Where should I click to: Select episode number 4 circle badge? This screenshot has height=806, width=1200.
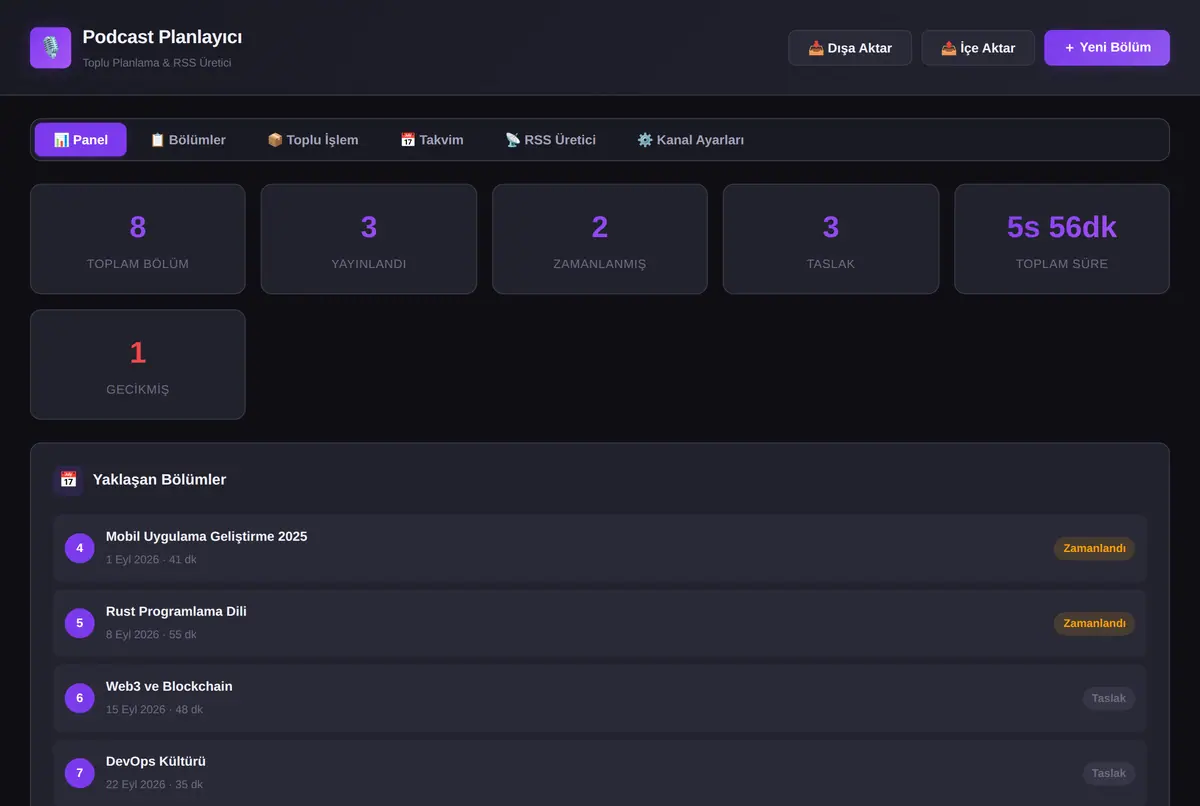(80, 548)
